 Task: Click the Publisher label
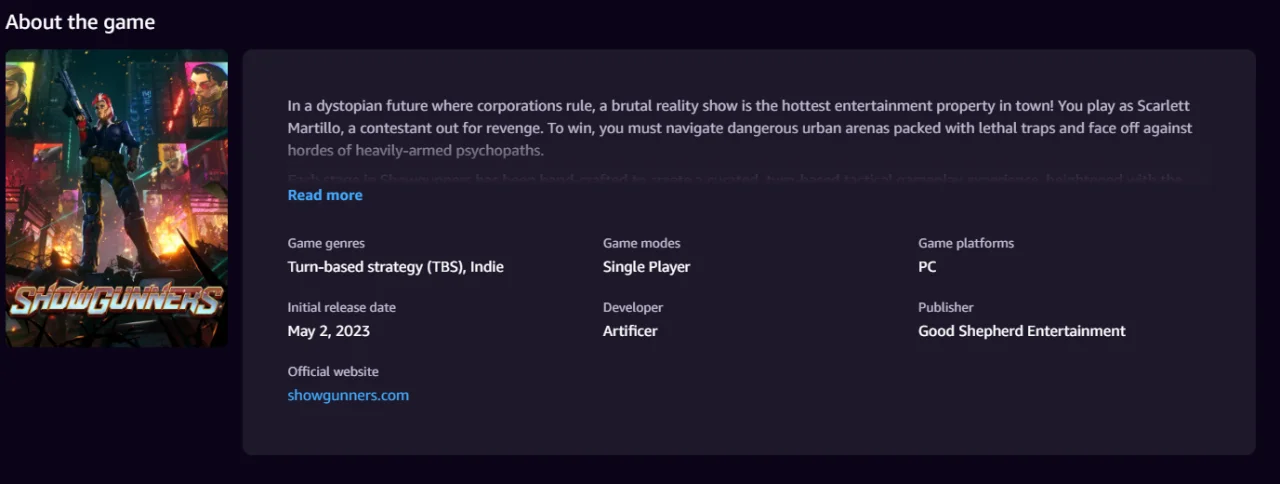click(x=946, y=307)
